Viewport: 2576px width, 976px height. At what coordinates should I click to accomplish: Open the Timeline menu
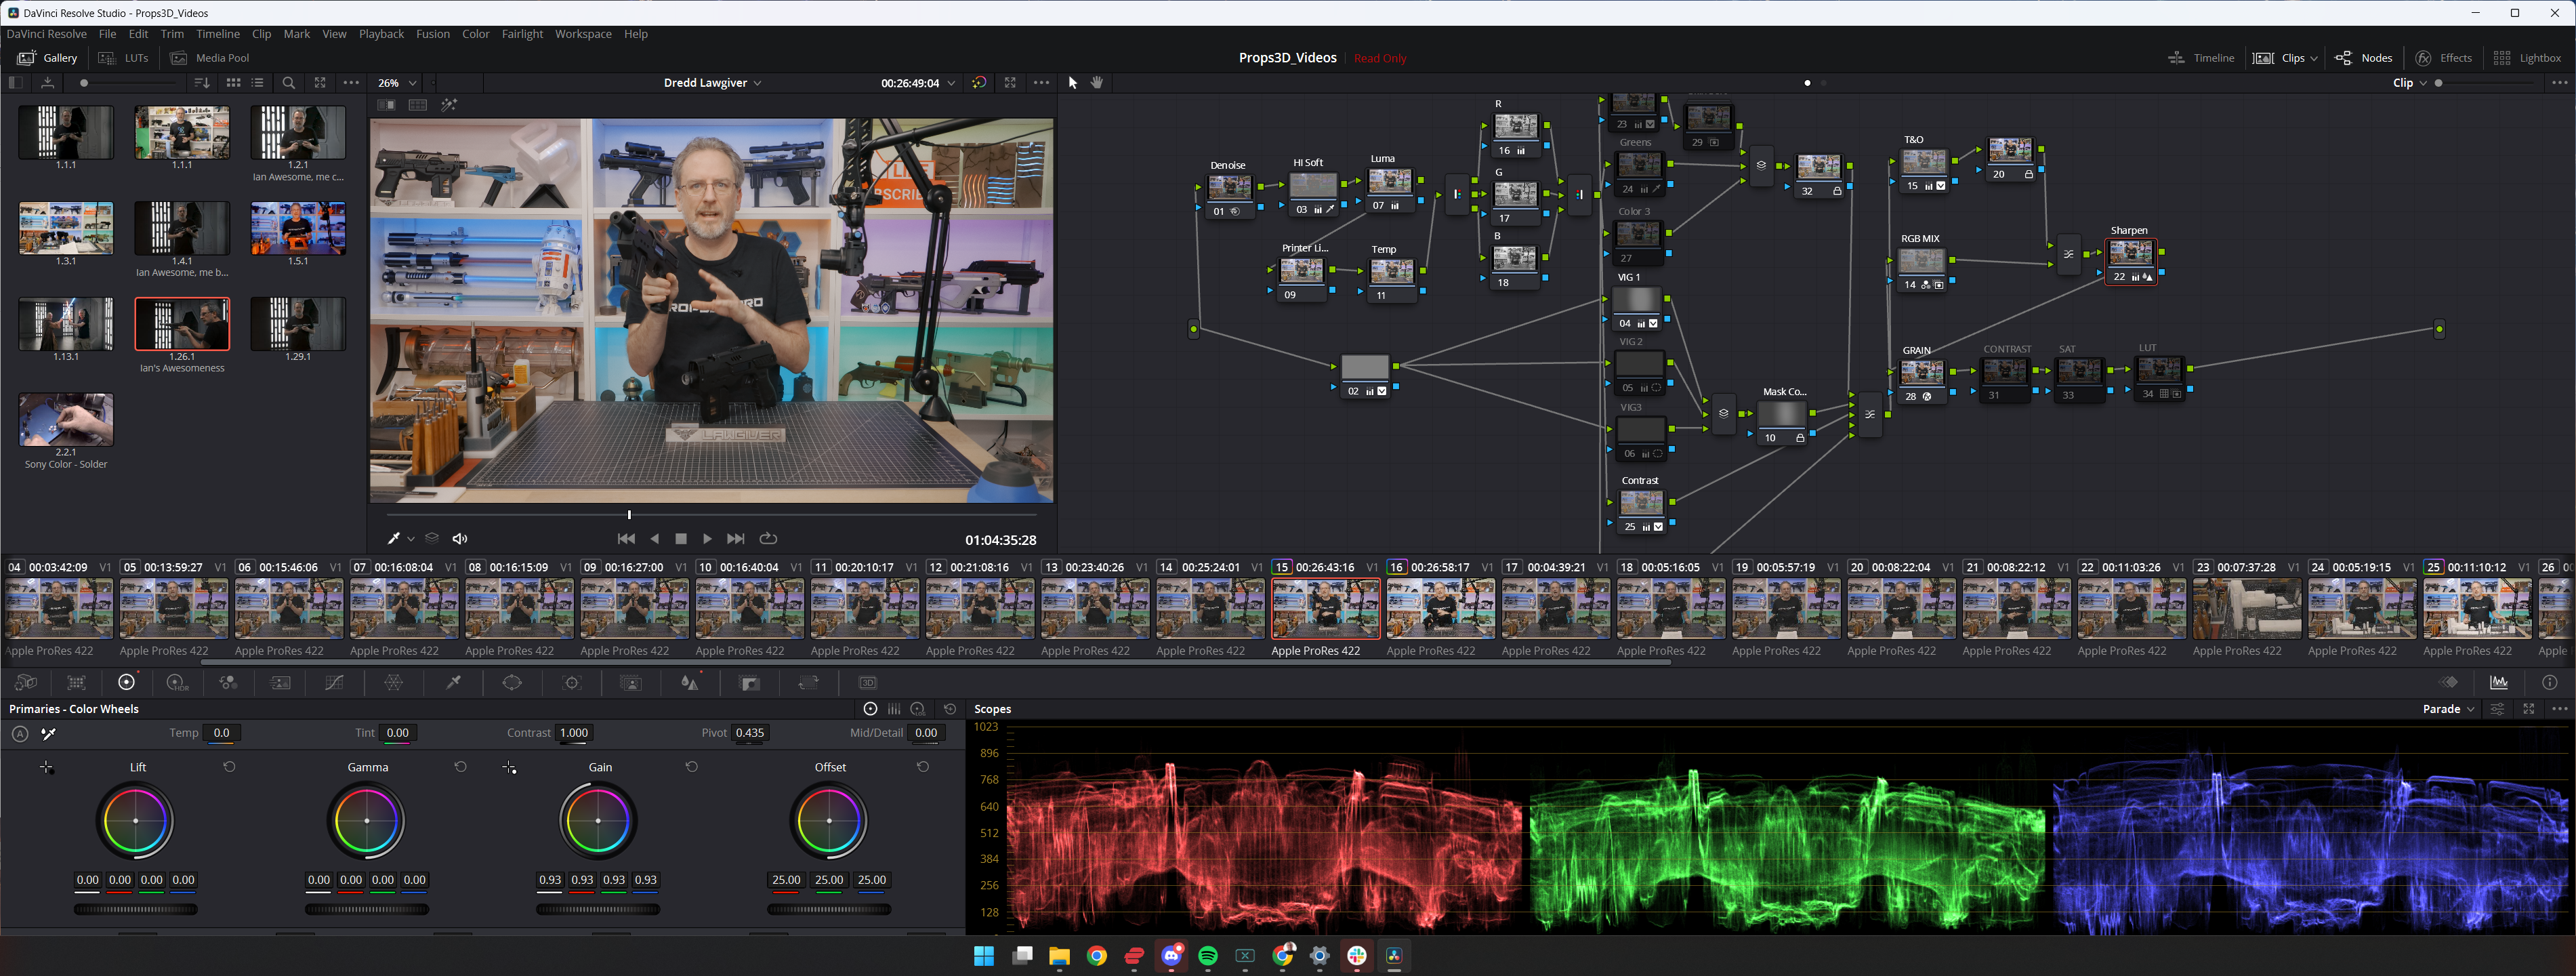218,34
